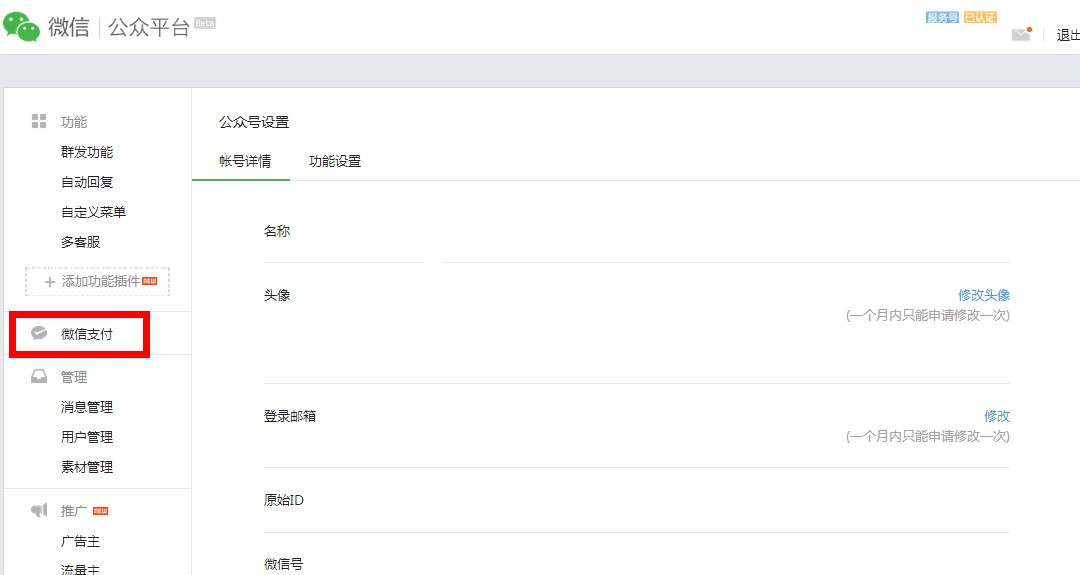1080x575 pixels.
Task: Click the 退出 logout link
Action: tap(1068, 35)
